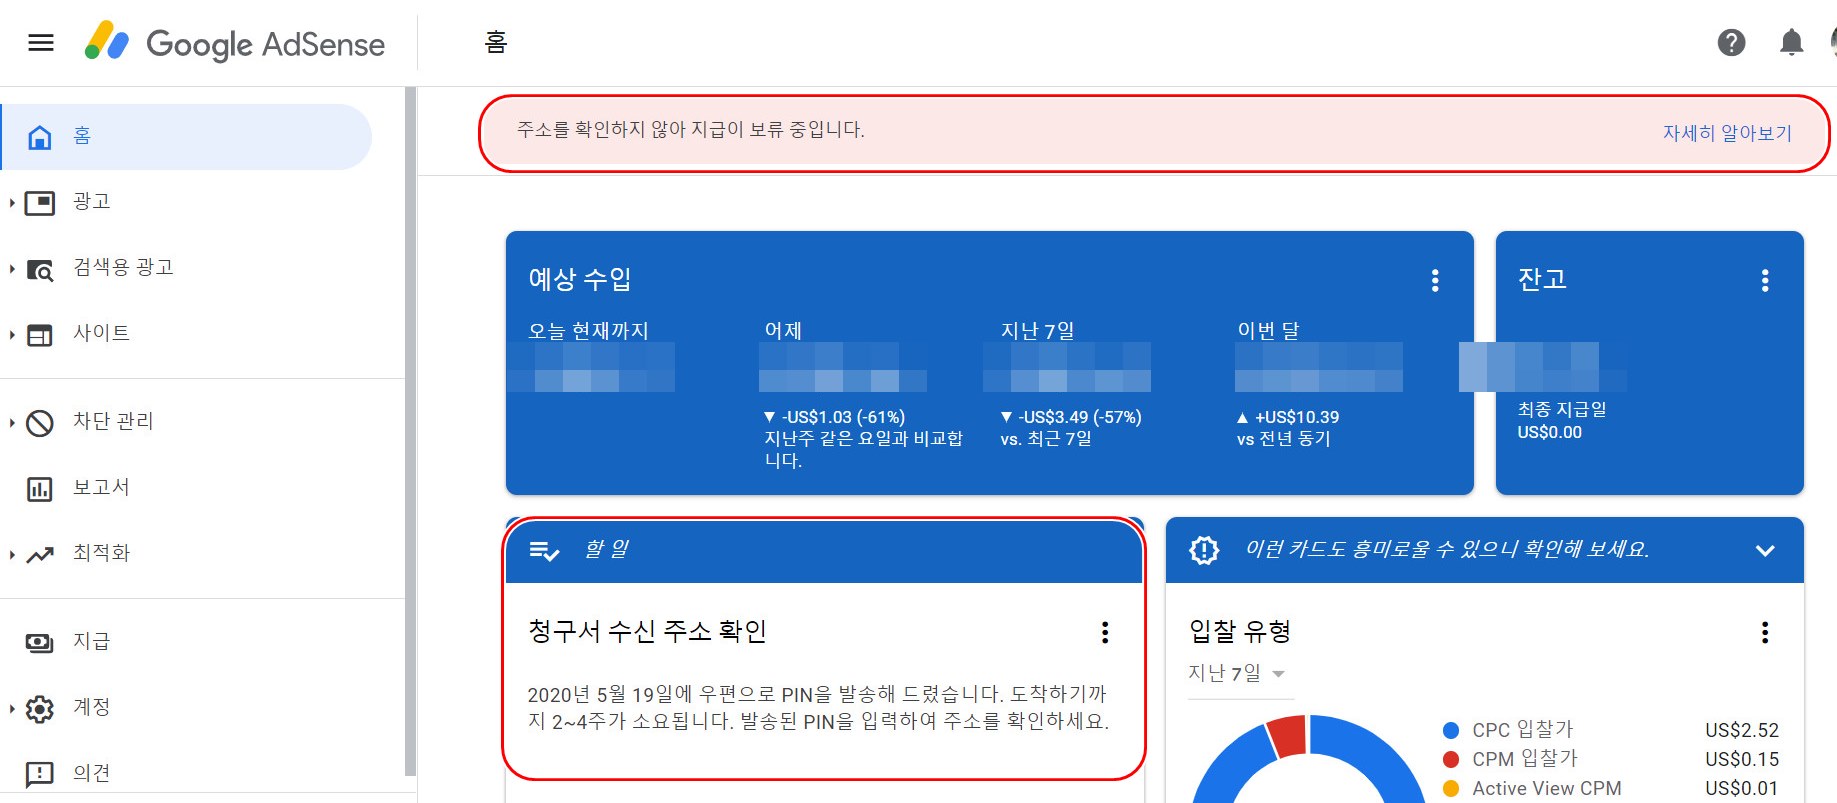Viewport: 1837px width, 803px height.
Task: Click the alert badge icon on cards header
Action: (1204, 550)
